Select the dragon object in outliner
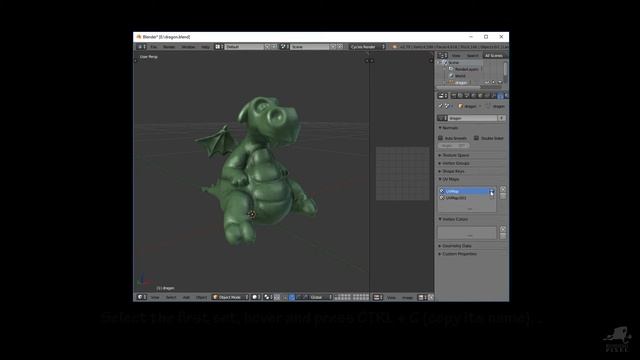The height and width of the screenshot is (360, 640). pos(460,82)
